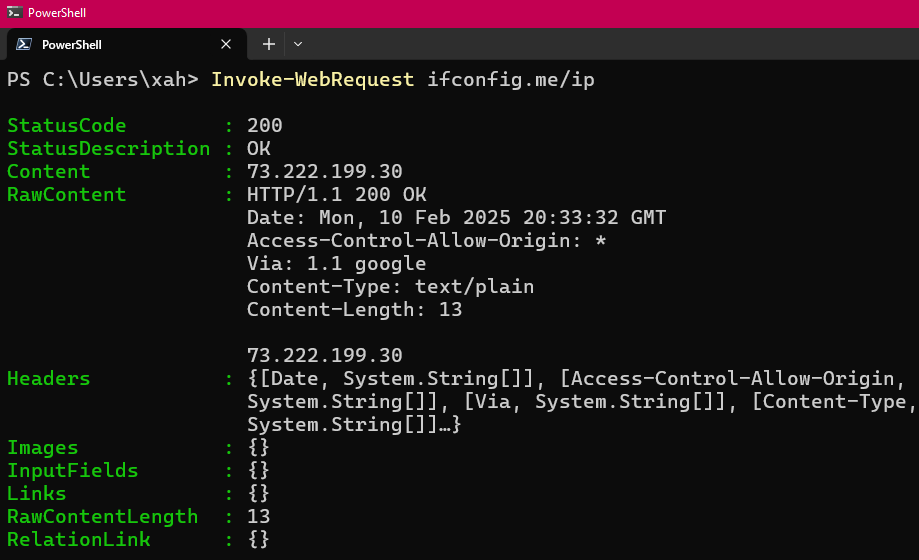The width and height of the screenshot is (919, 560).
Task: Click the StatusCode property name
Action: point(67,126)
